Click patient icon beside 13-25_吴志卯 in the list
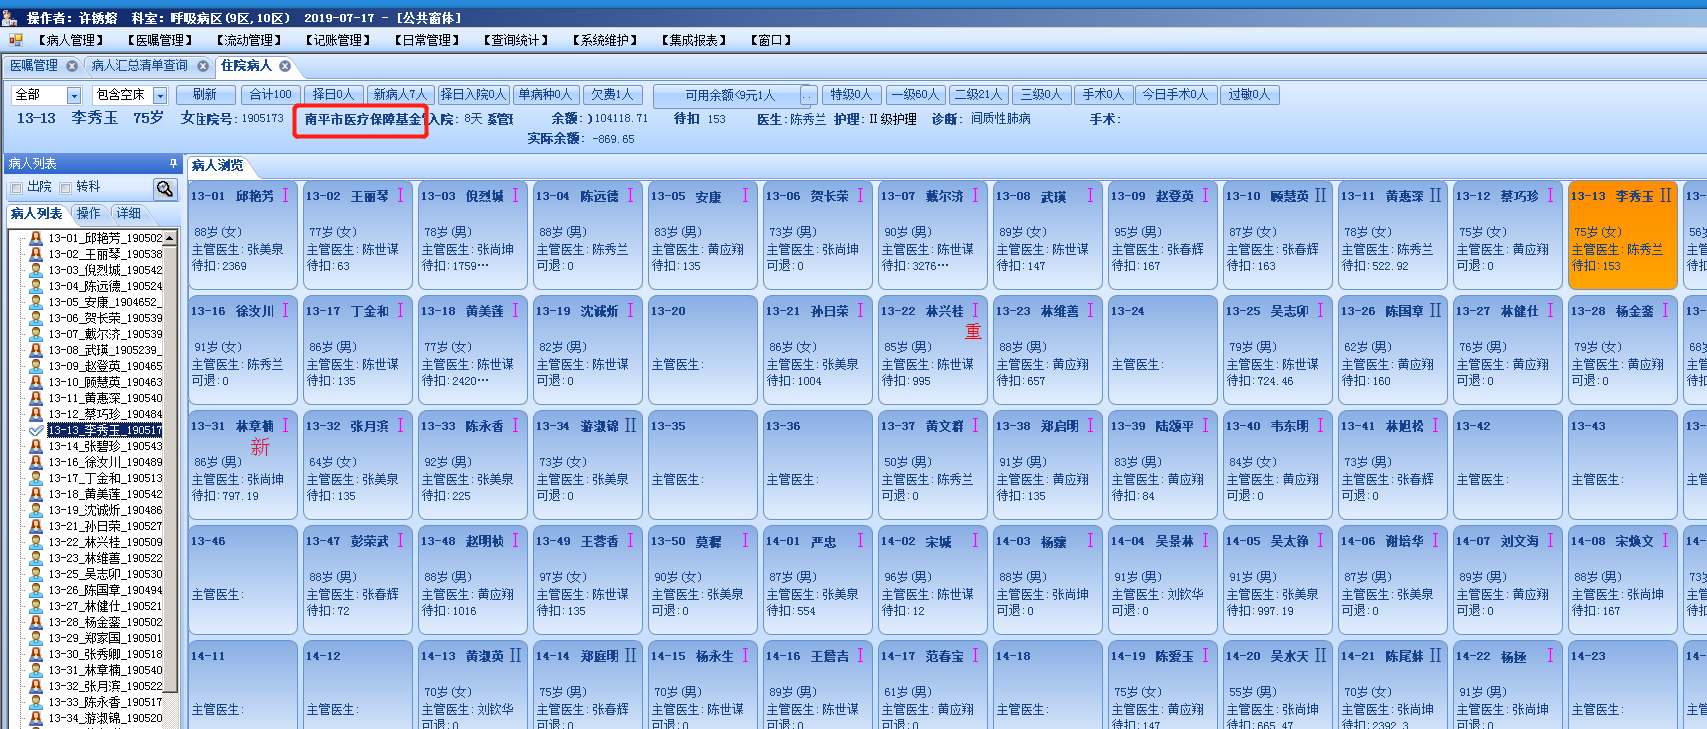1707x729 pixels. (36, 574)
